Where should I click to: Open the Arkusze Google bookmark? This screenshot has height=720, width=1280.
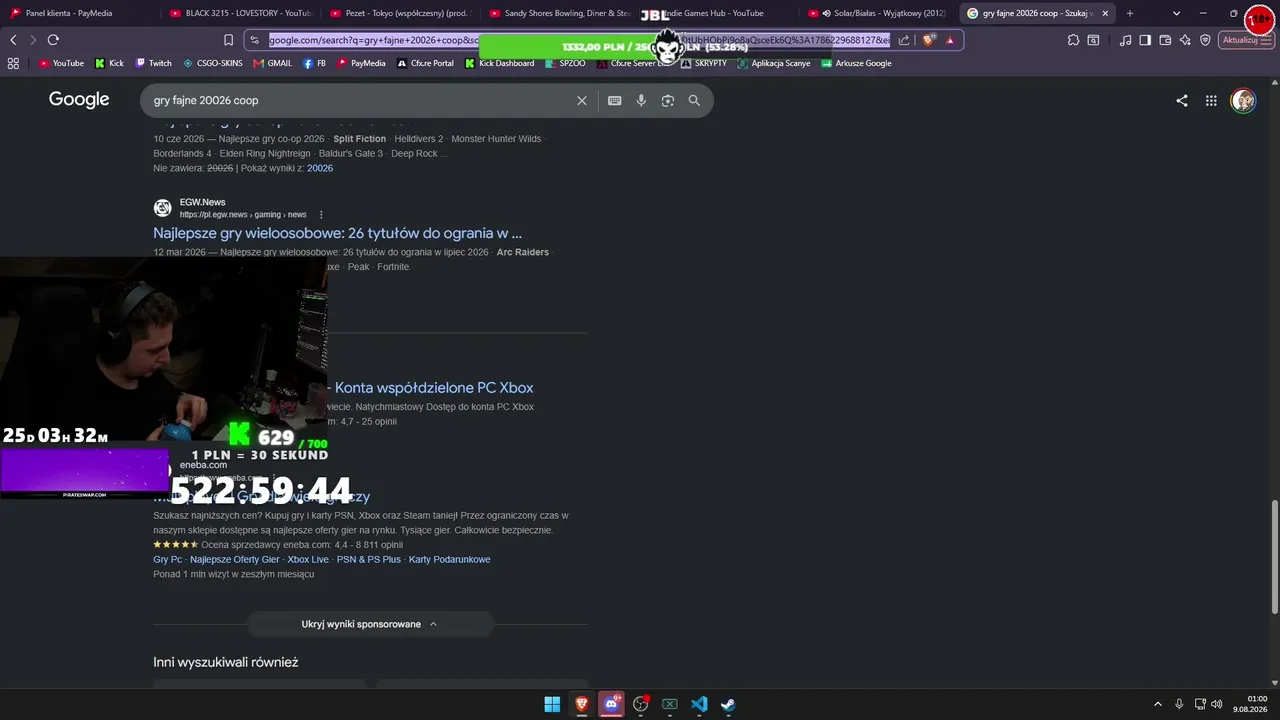(x=857, y=63)
